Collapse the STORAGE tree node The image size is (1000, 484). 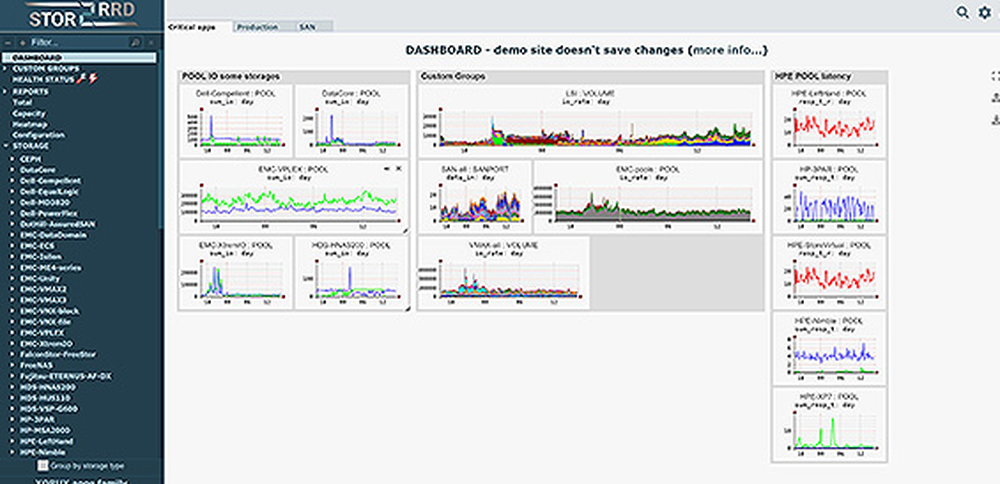coord(6,146)
